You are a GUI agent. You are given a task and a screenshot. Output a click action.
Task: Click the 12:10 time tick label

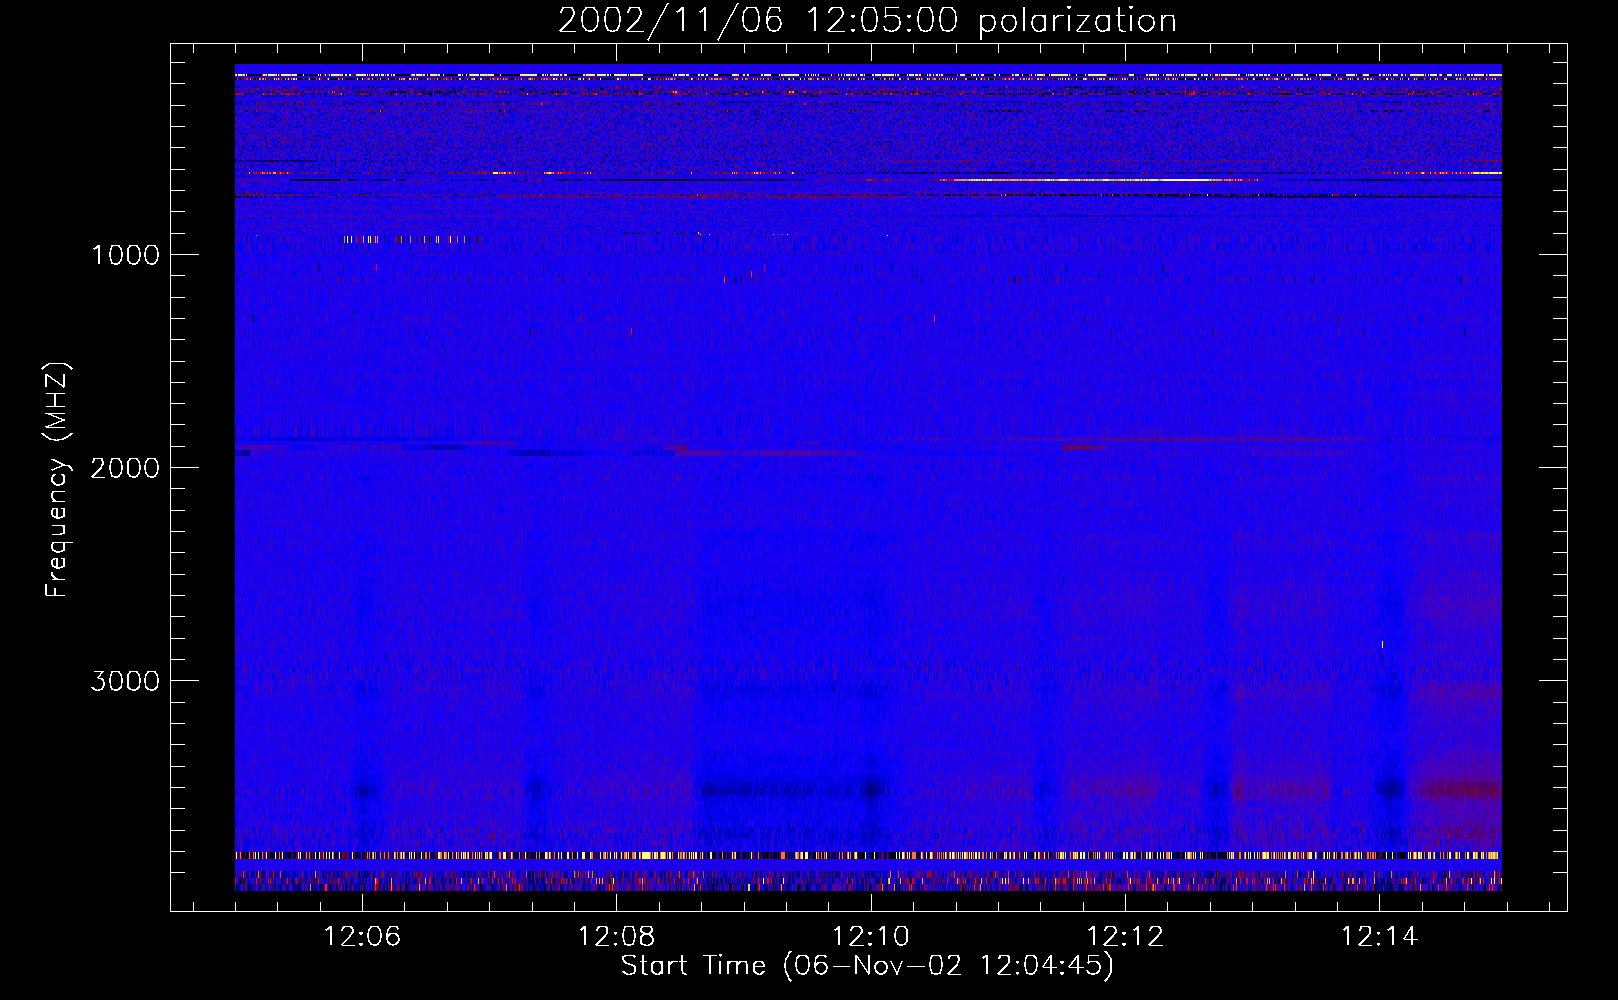(x=871, y=937)
